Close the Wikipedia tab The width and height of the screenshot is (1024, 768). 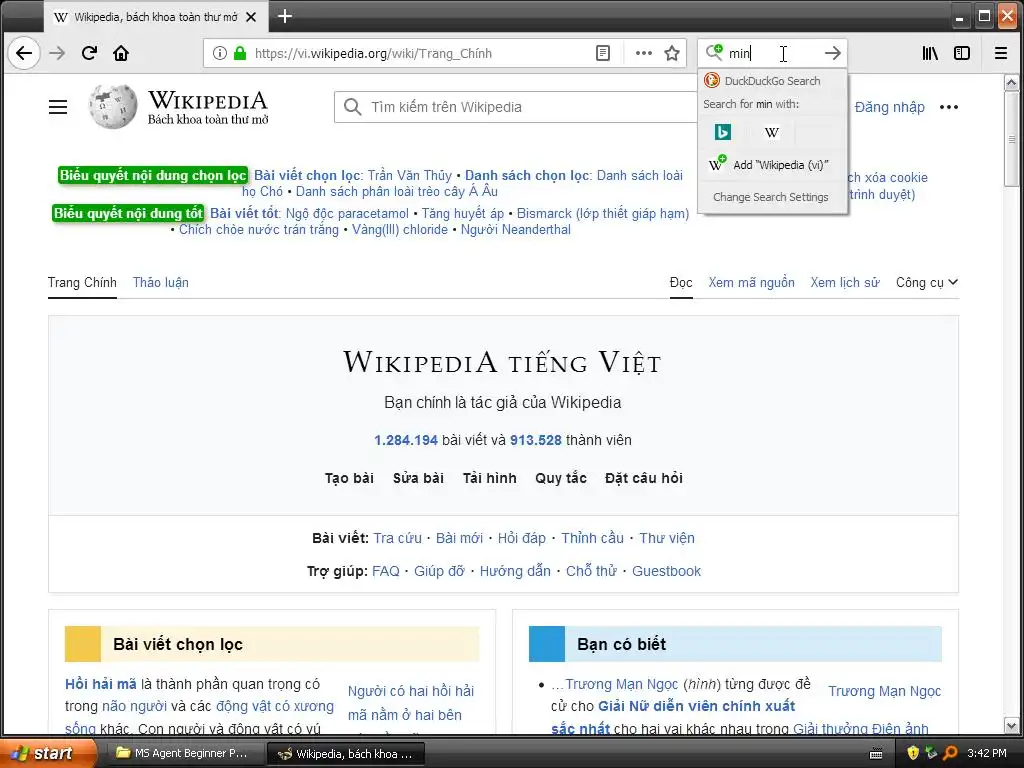point(251,17)
